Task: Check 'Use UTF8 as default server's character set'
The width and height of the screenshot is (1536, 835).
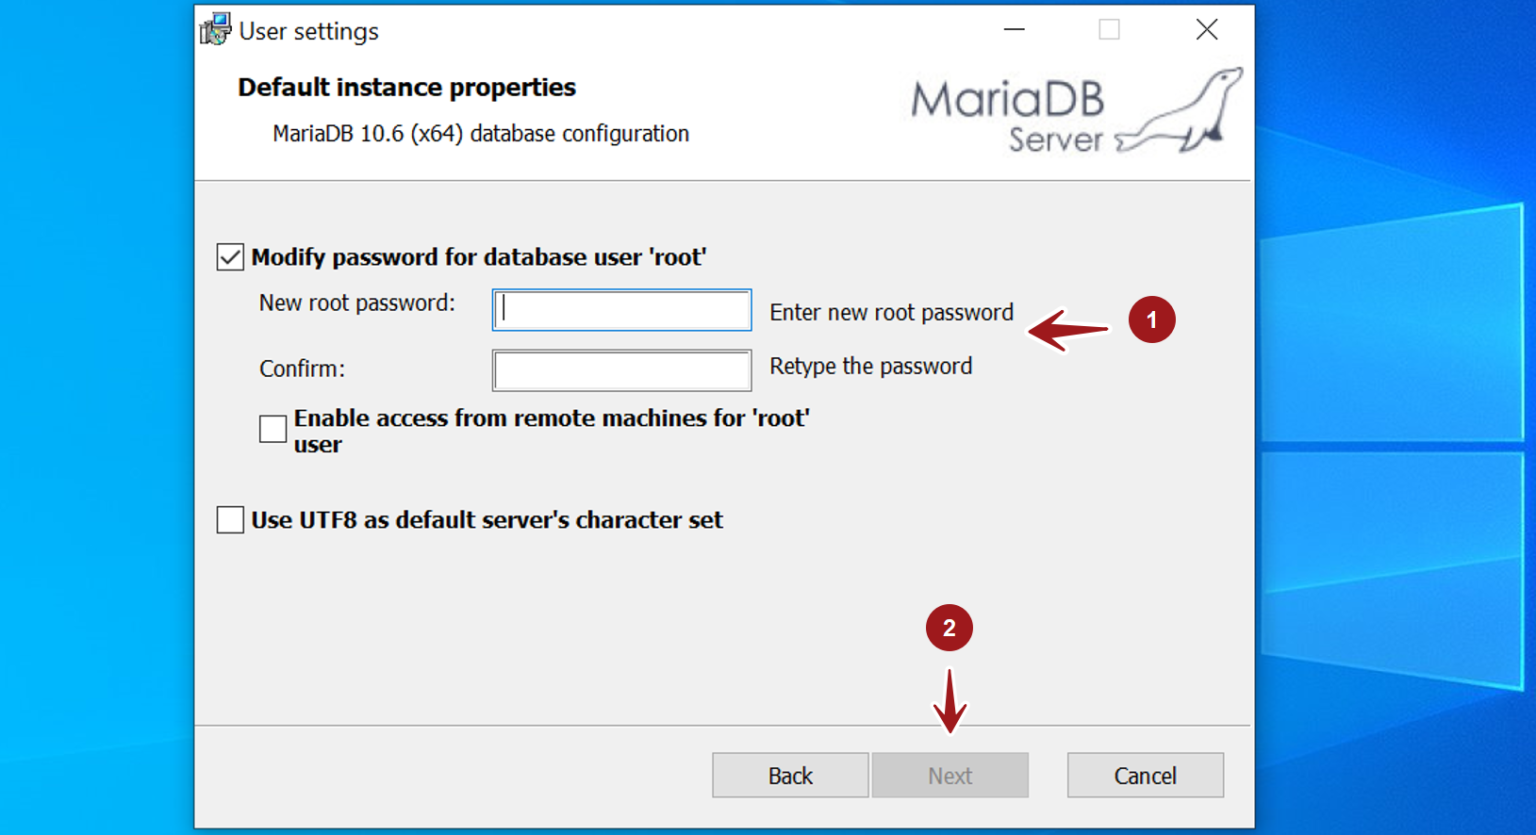Action: coord(229,519)
